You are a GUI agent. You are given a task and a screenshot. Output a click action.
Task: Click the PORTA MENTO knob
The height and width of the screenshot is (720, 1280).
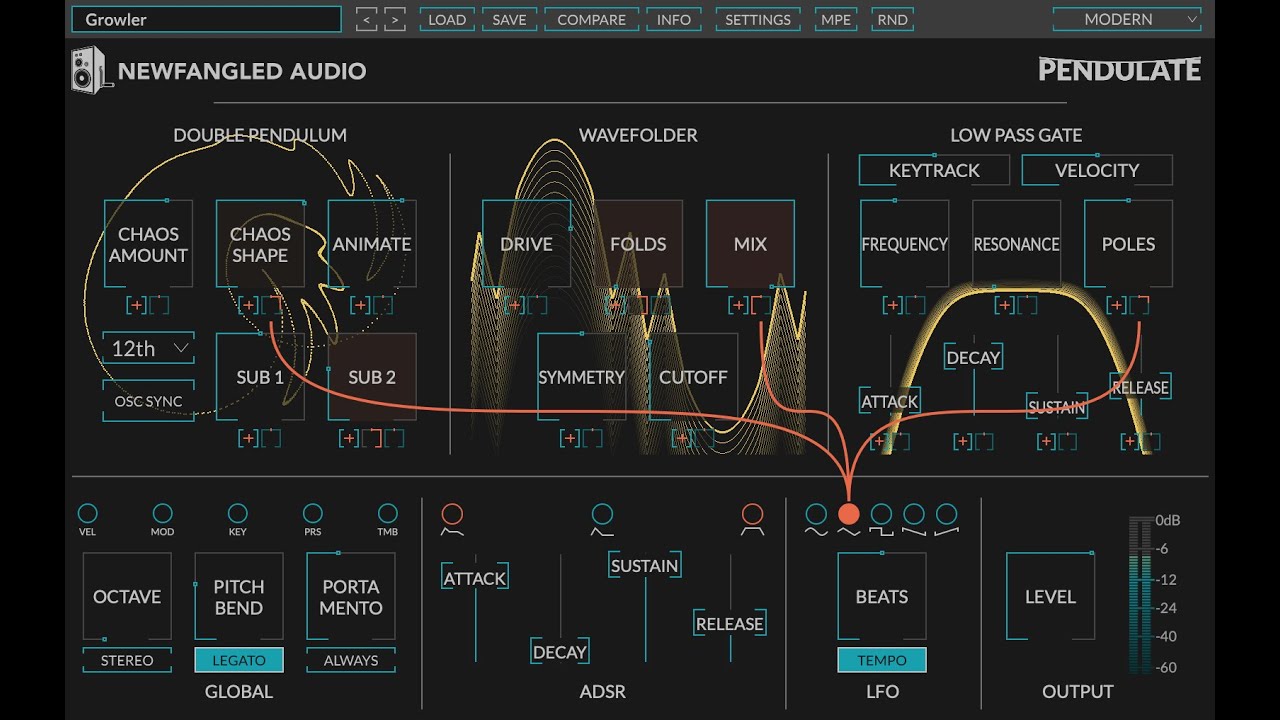tap(351, 596)
